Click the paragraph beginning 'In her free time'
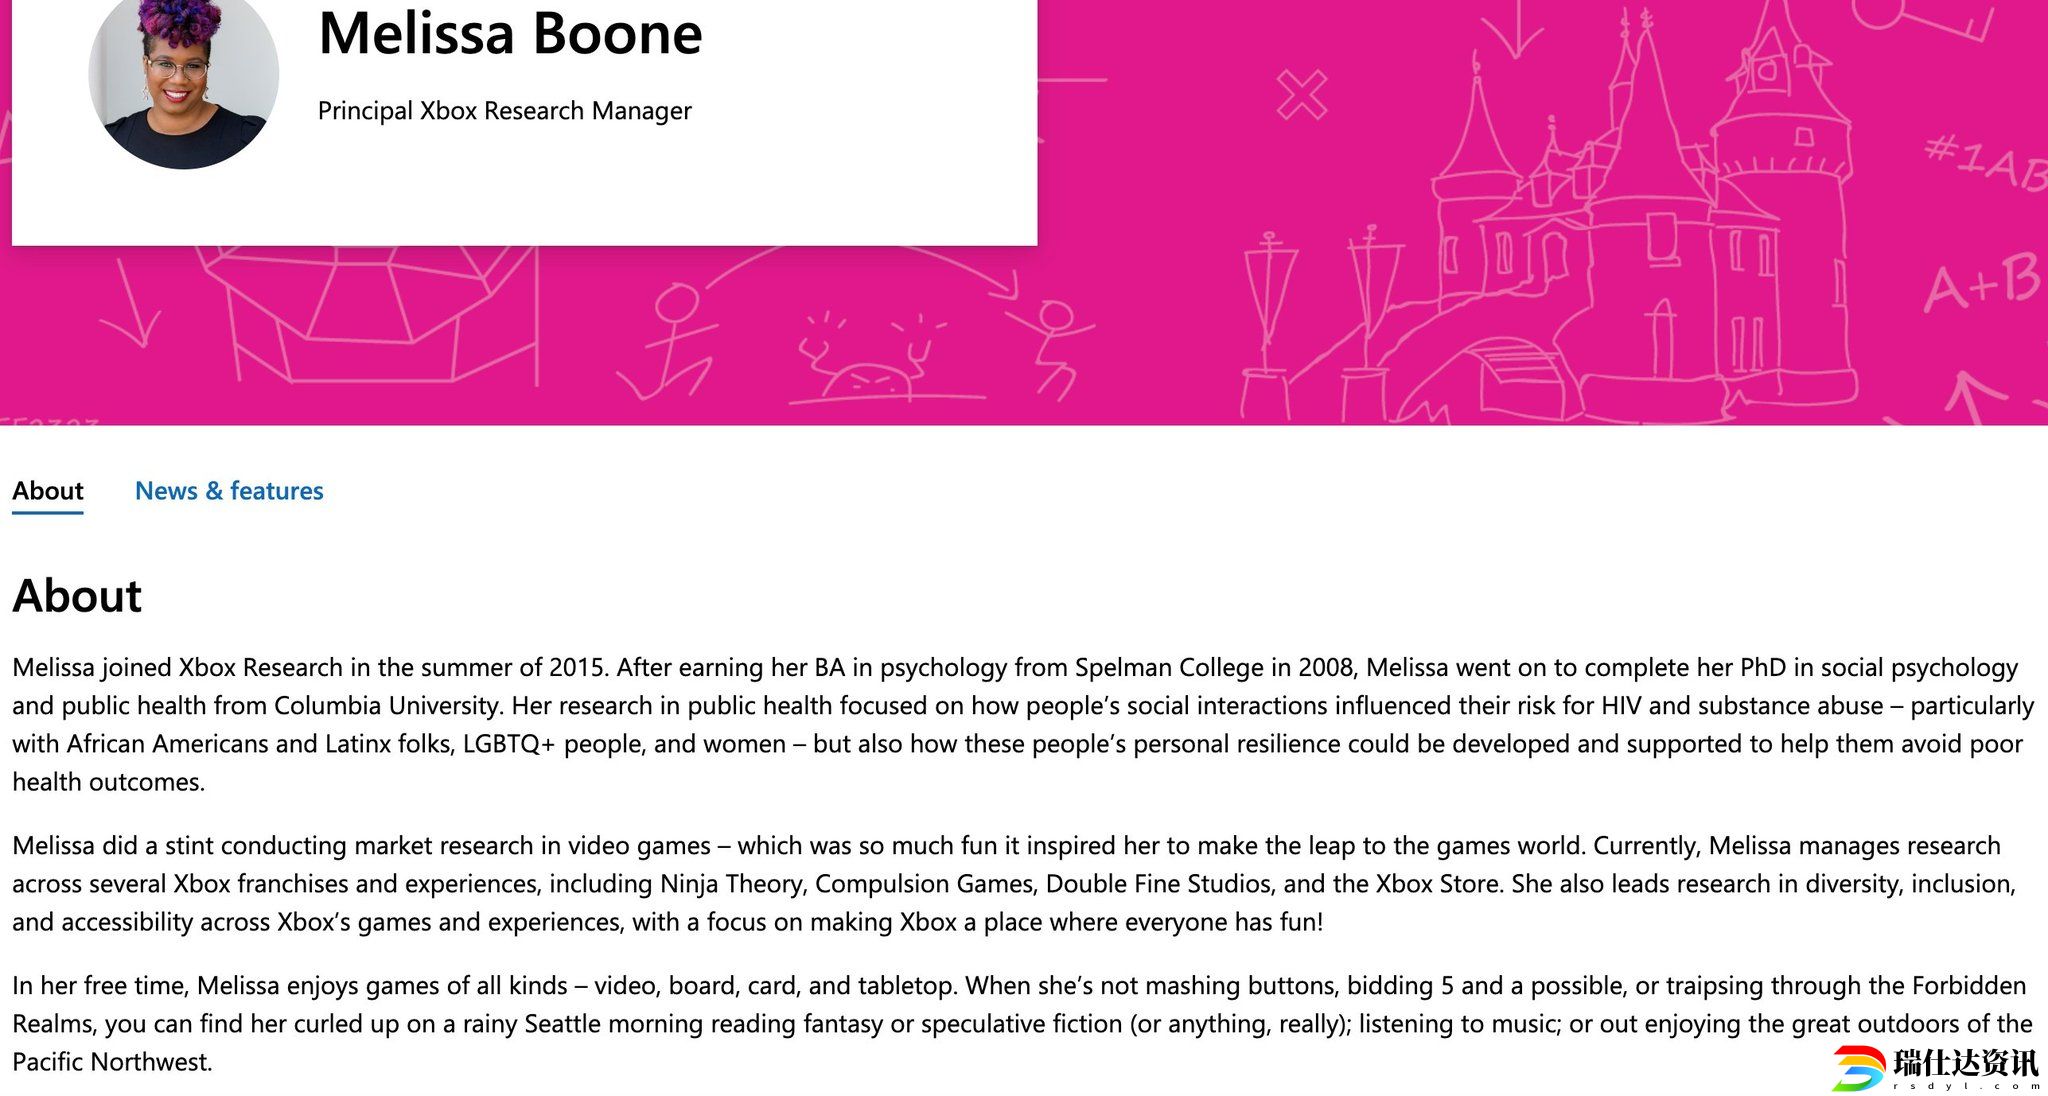Screen dimensions: 2048x1096 coord(1022,1023)
